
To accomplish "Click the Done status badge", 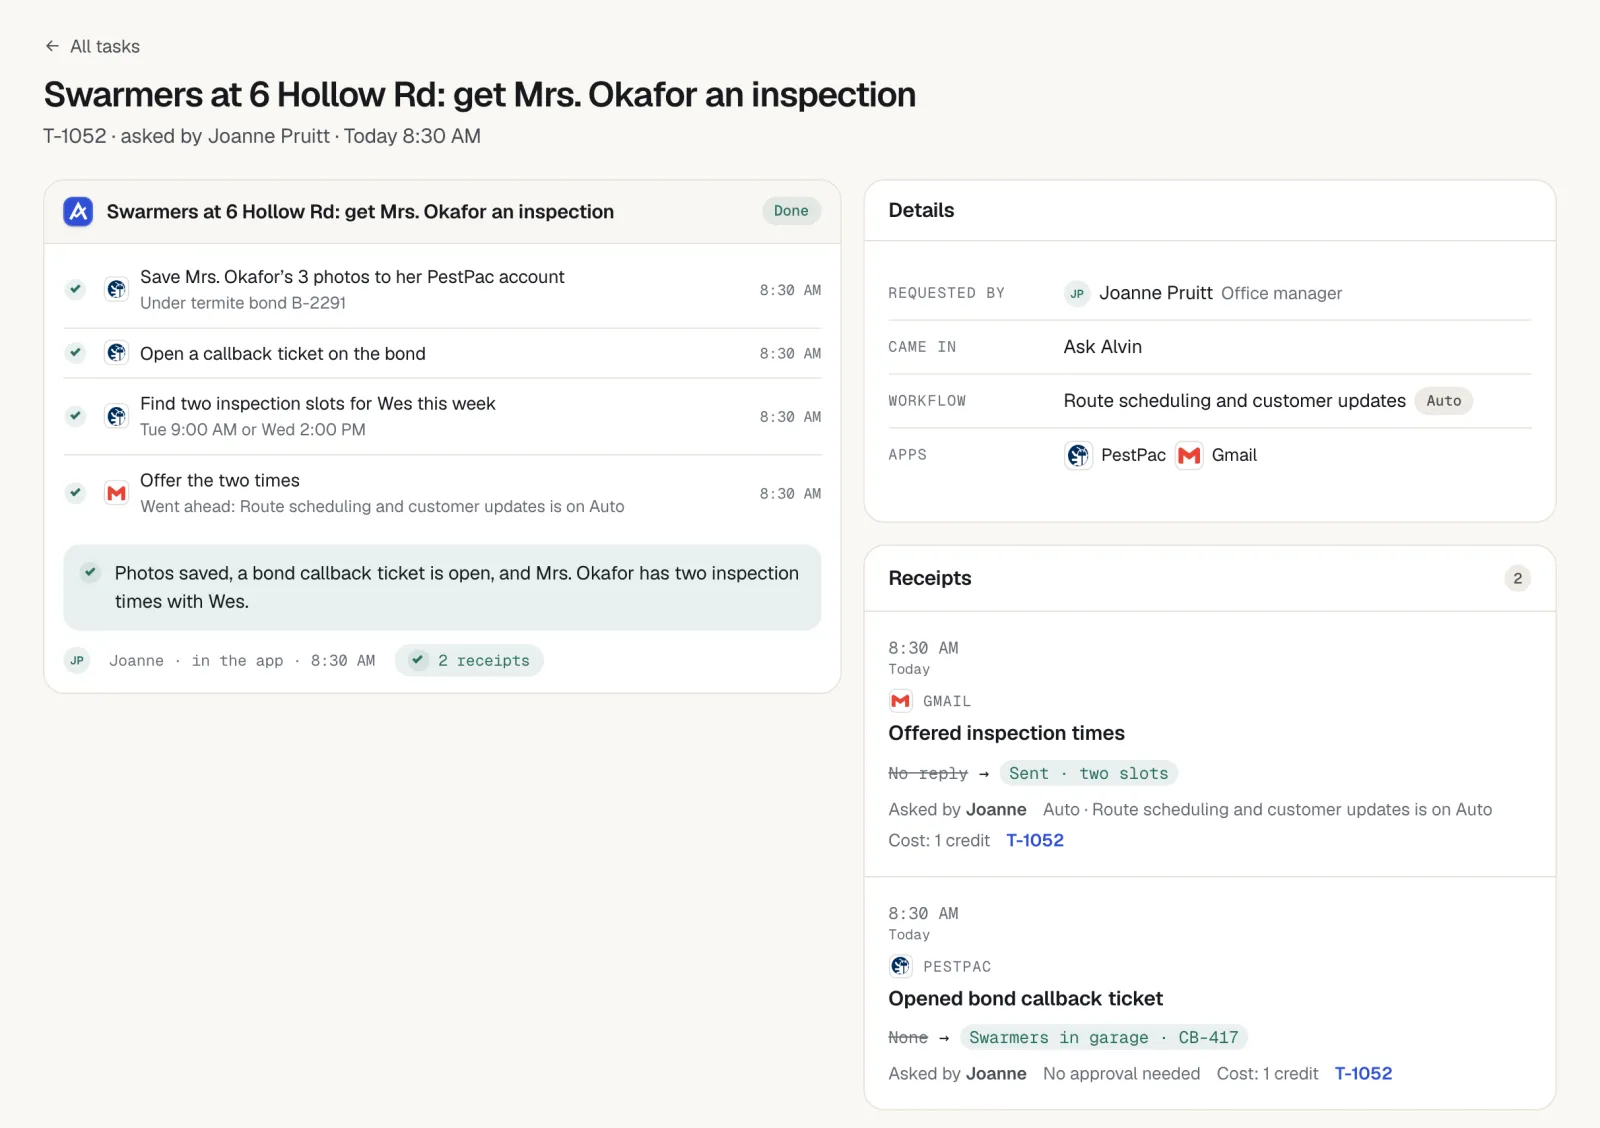I will (x=791, y=211).
